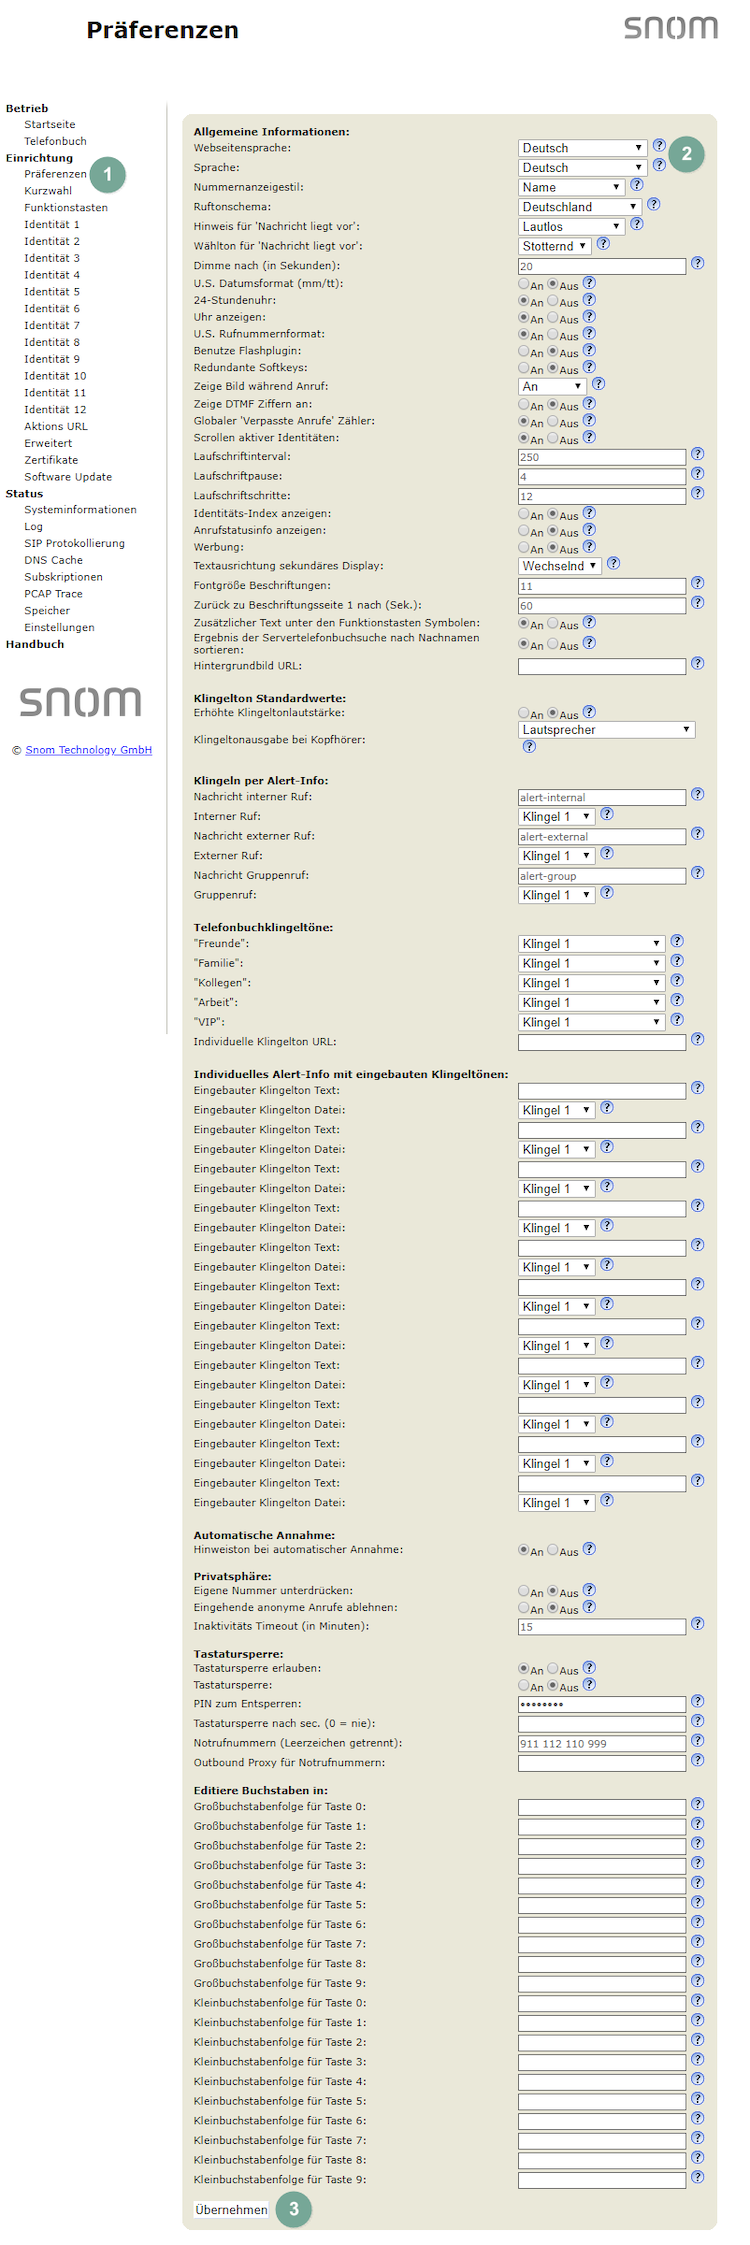Turn on Eigene Nummer unterdrücken
This screenshot has width=750, height=2245.
point(524,1590)
